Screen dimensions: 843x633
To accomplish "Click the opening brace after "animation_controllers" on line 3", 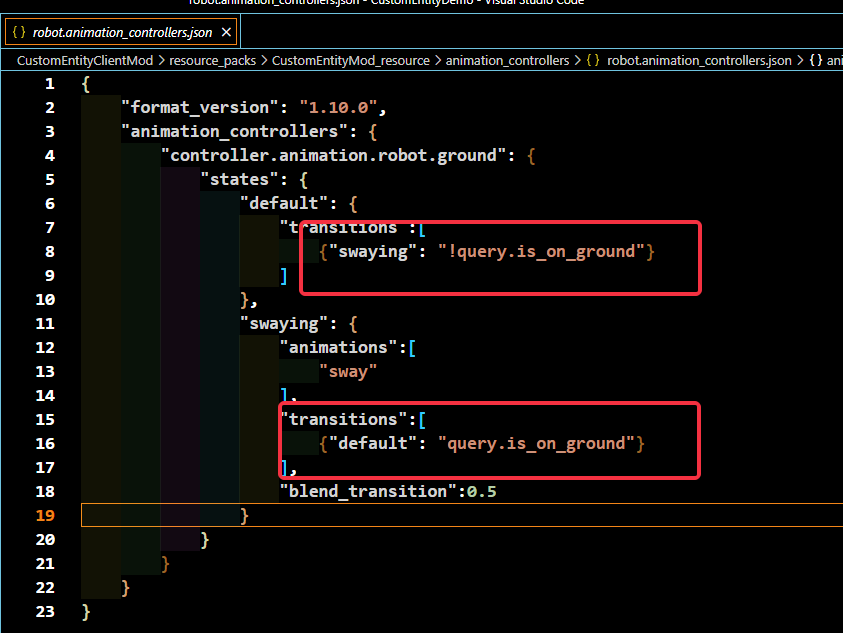I will point(373,132).
